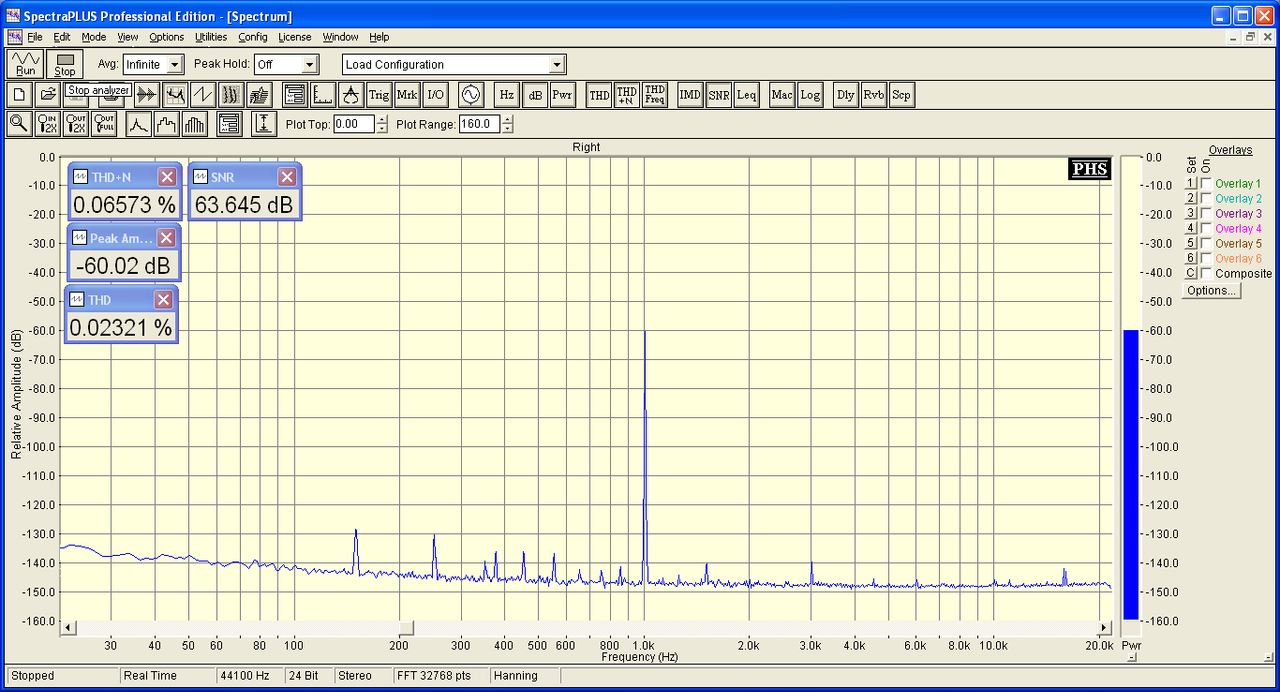
Task: Toggle the Pwr total power utility
Action: (563, 95)
